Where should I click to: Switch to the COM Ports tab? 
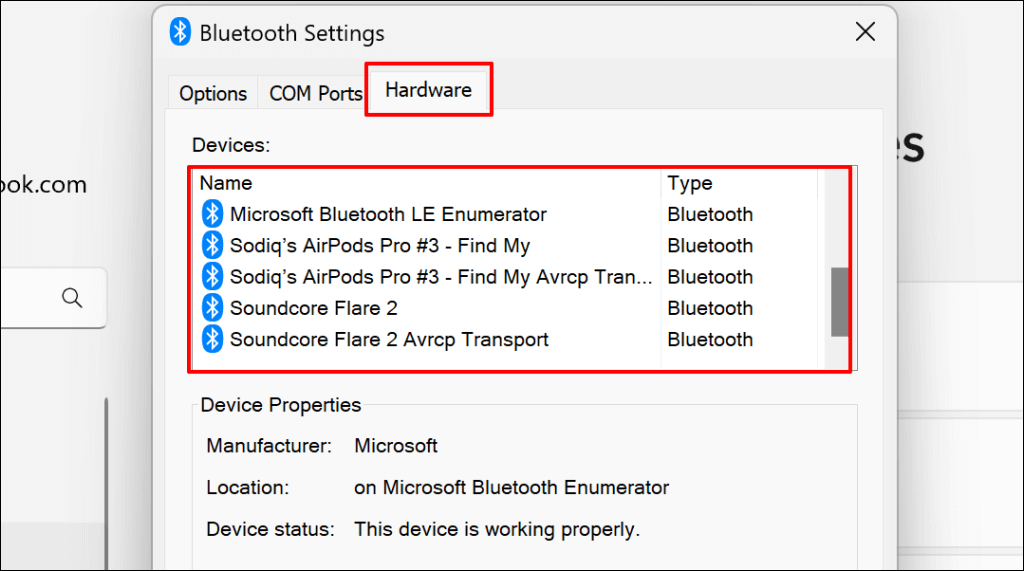[x=316, y=93]
